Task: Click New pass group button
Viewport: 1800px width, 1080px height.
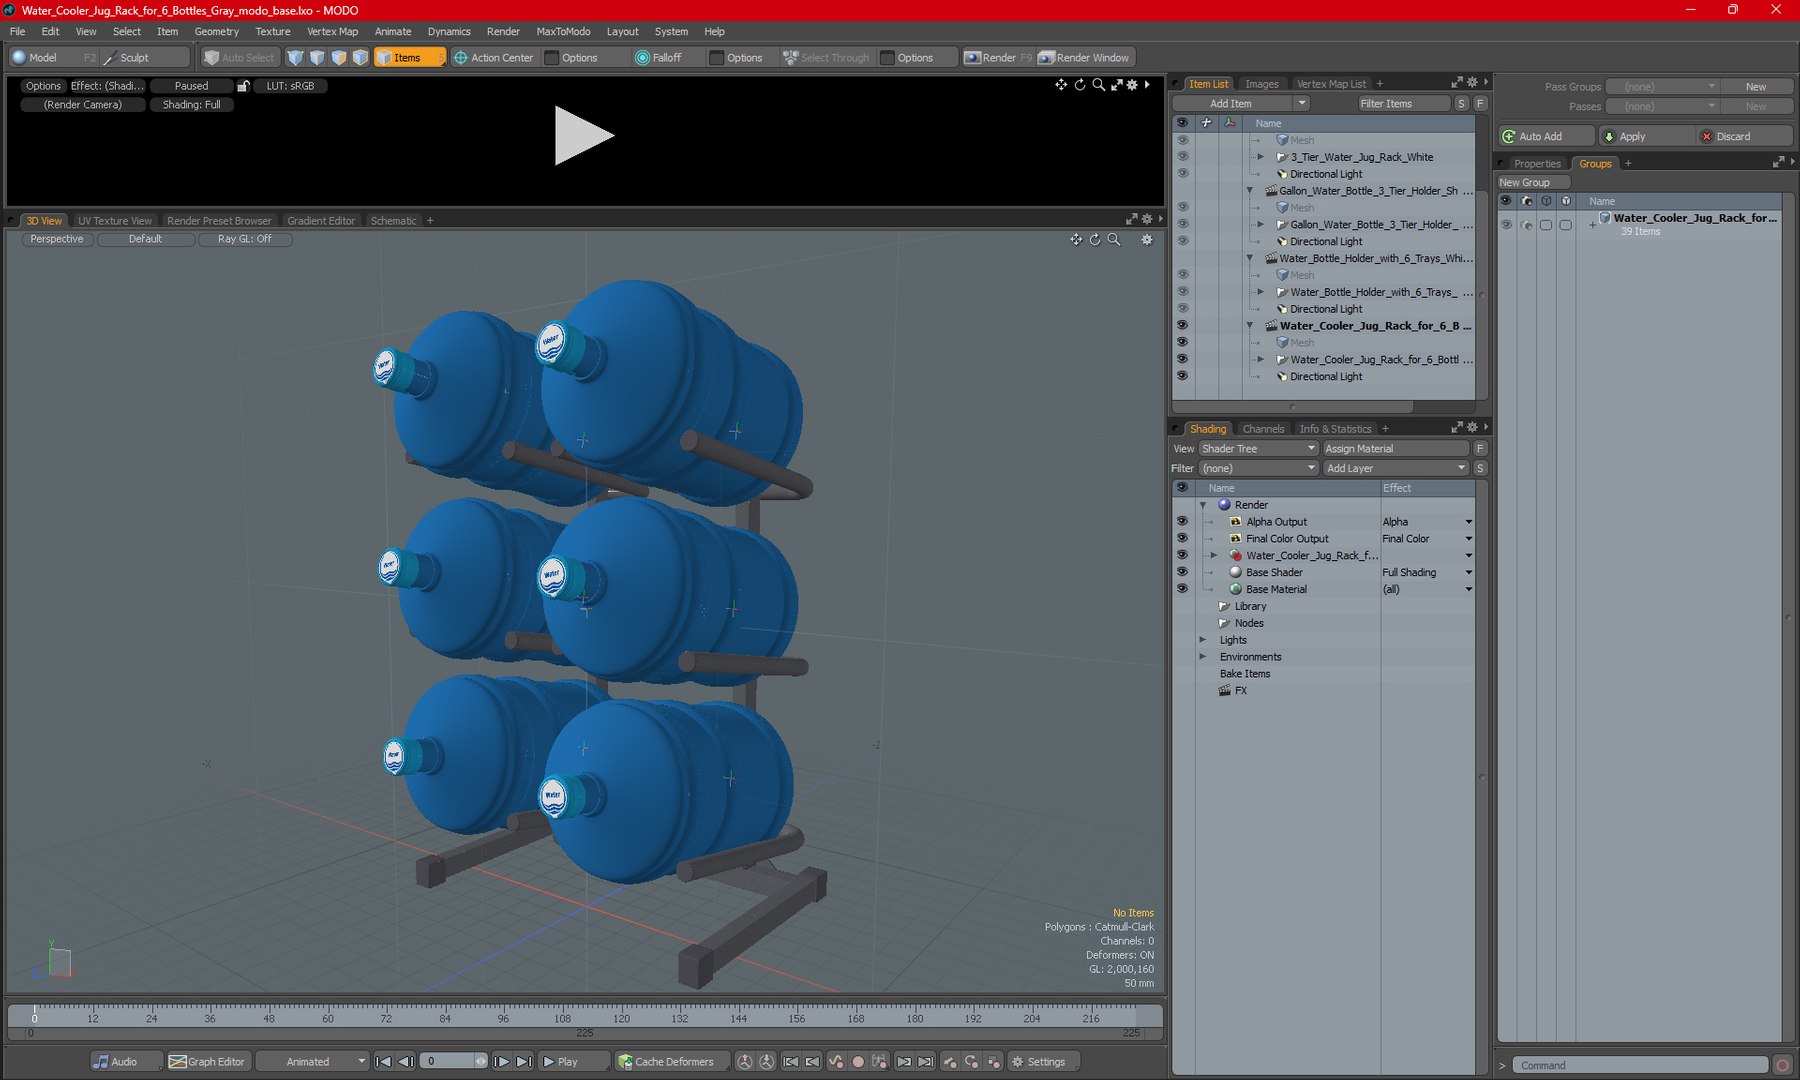Action: tap(1756, 86)
